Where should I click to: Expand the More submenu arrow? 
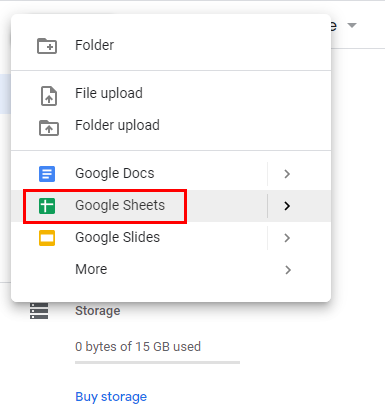(288, 270)
